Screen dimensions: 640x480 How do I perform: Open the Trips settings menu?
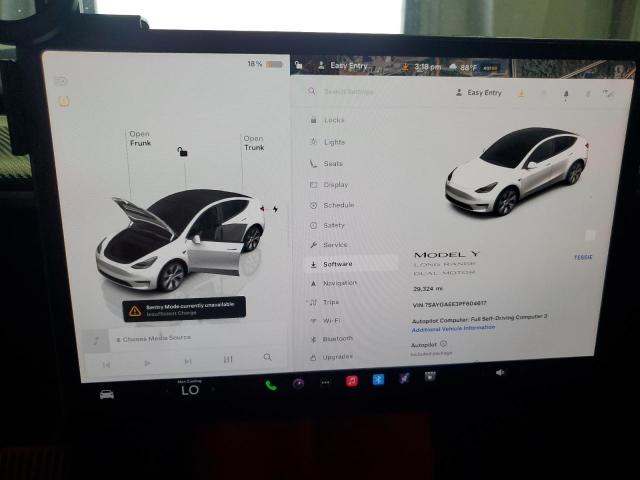(x=324, y=302)
